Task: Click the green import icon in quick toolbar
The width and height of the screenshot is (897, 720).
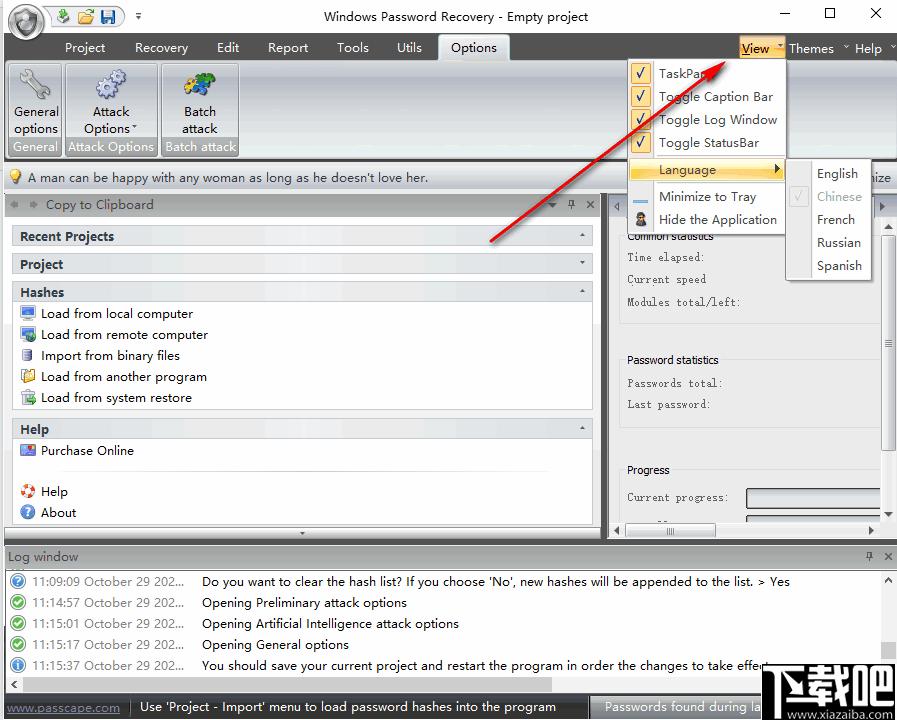Action: click(63, 16)
